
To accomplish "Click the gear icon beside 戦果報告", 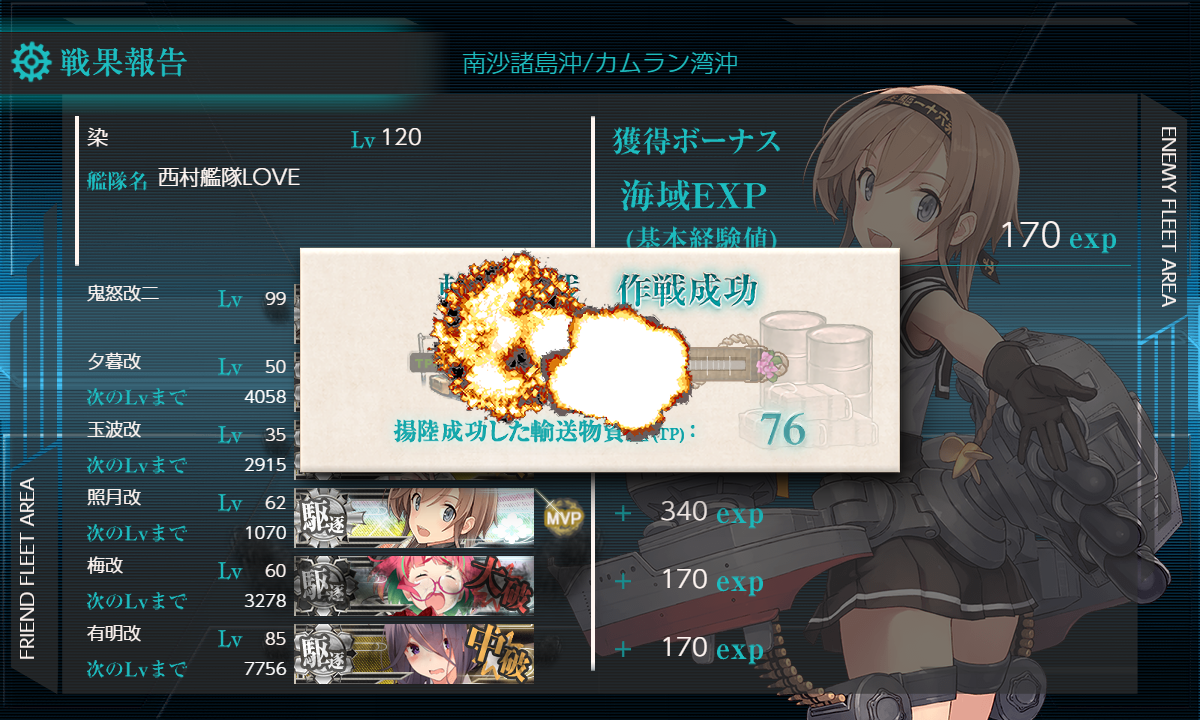I will point(31,62).
